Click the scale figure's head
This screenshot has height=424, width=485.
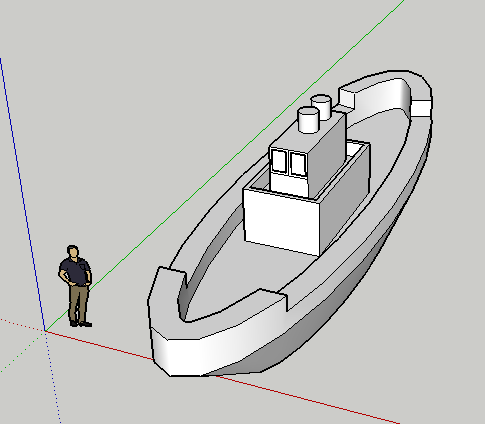pos(73,251)
